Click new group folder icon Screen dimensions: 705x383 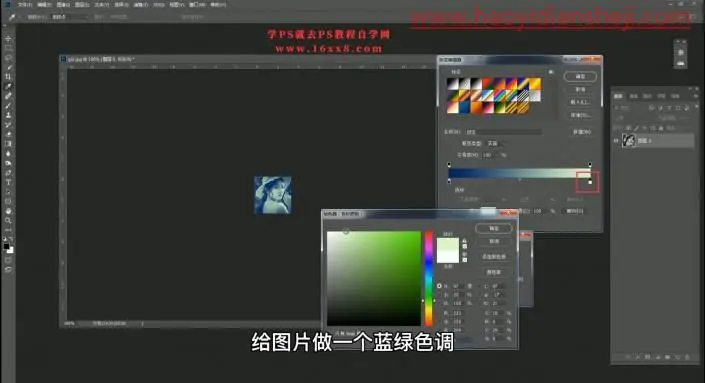tap(667, 357)
